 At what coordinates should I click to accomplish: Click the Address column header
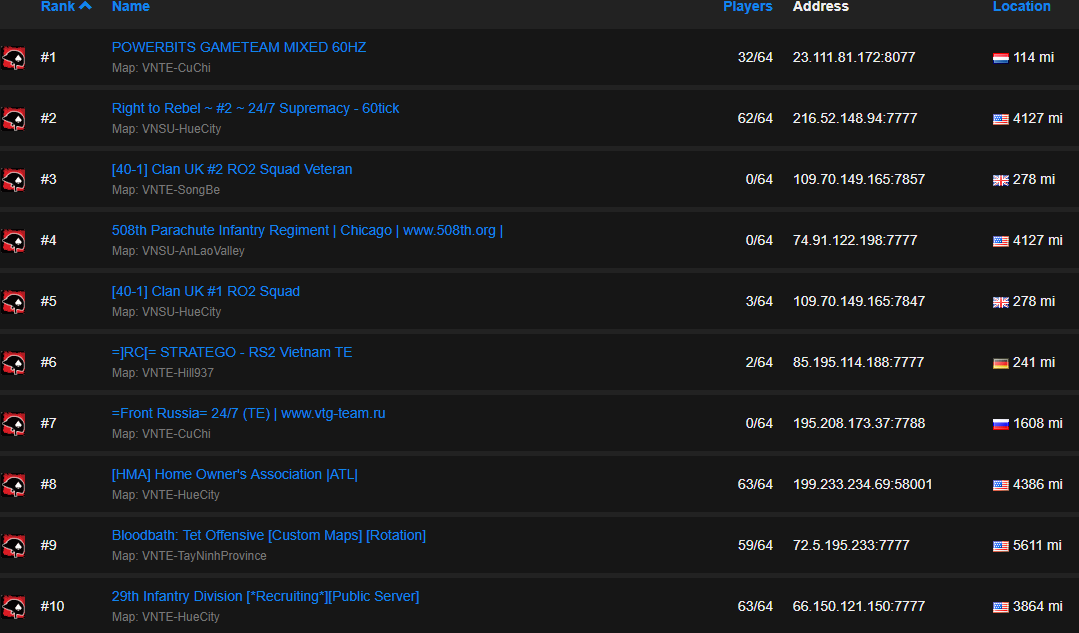[820, 6]
